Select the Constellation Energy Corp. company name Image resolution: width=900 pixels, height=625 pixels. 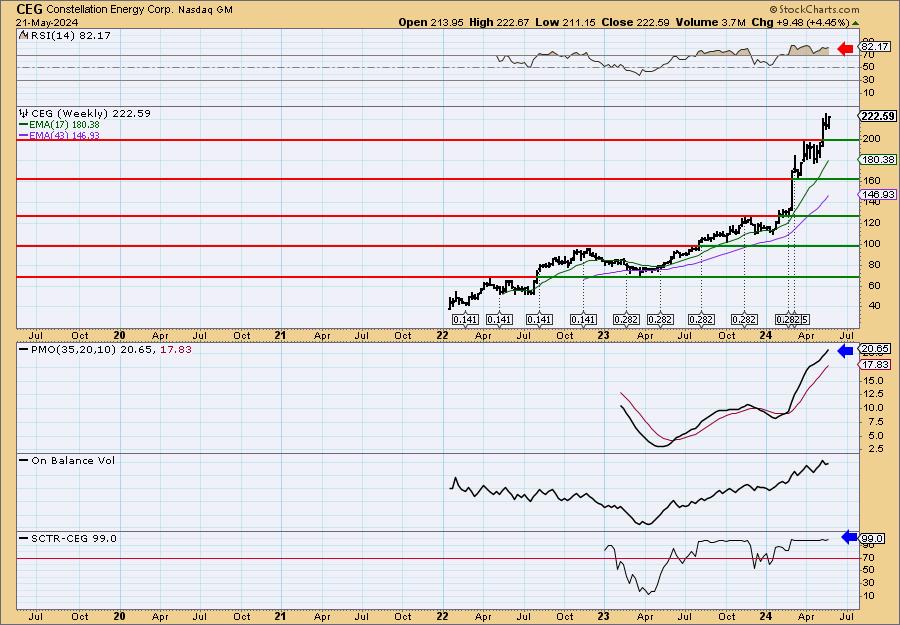tap(109, 10)
